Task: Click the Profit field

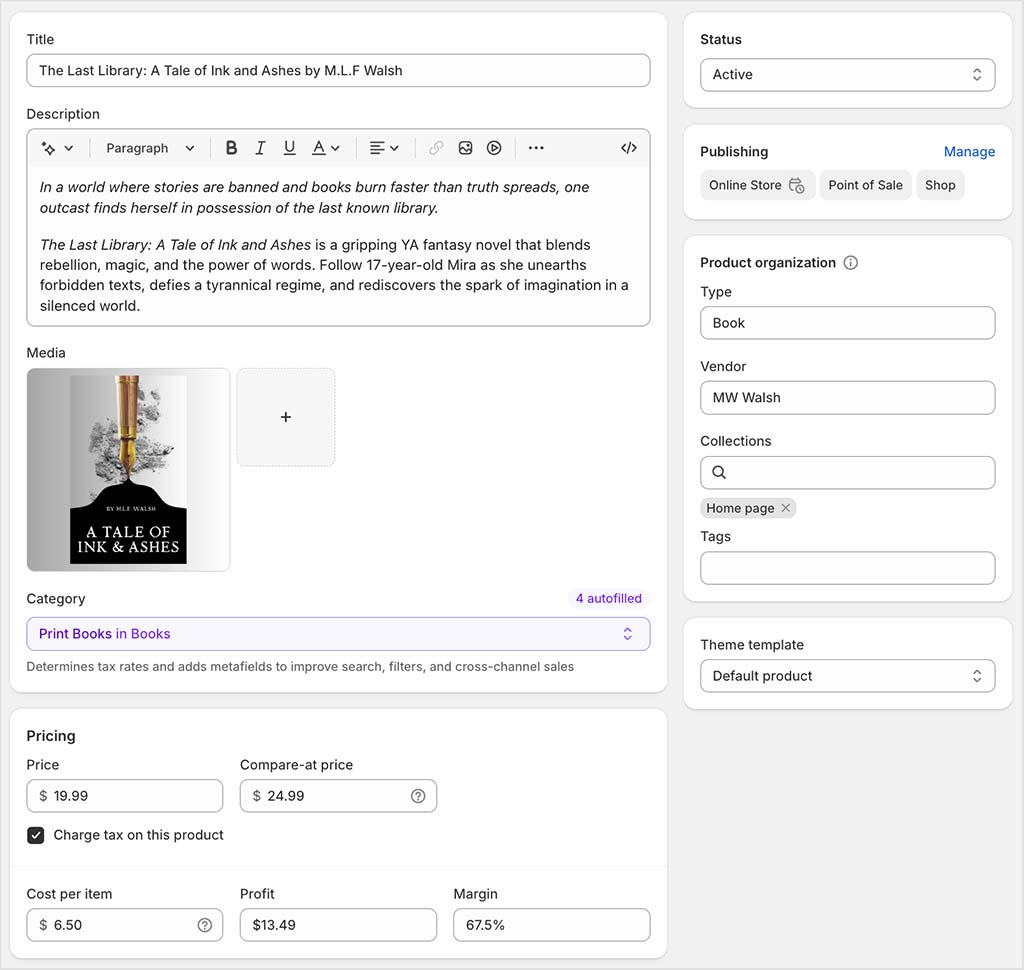Action: (338, 925)
